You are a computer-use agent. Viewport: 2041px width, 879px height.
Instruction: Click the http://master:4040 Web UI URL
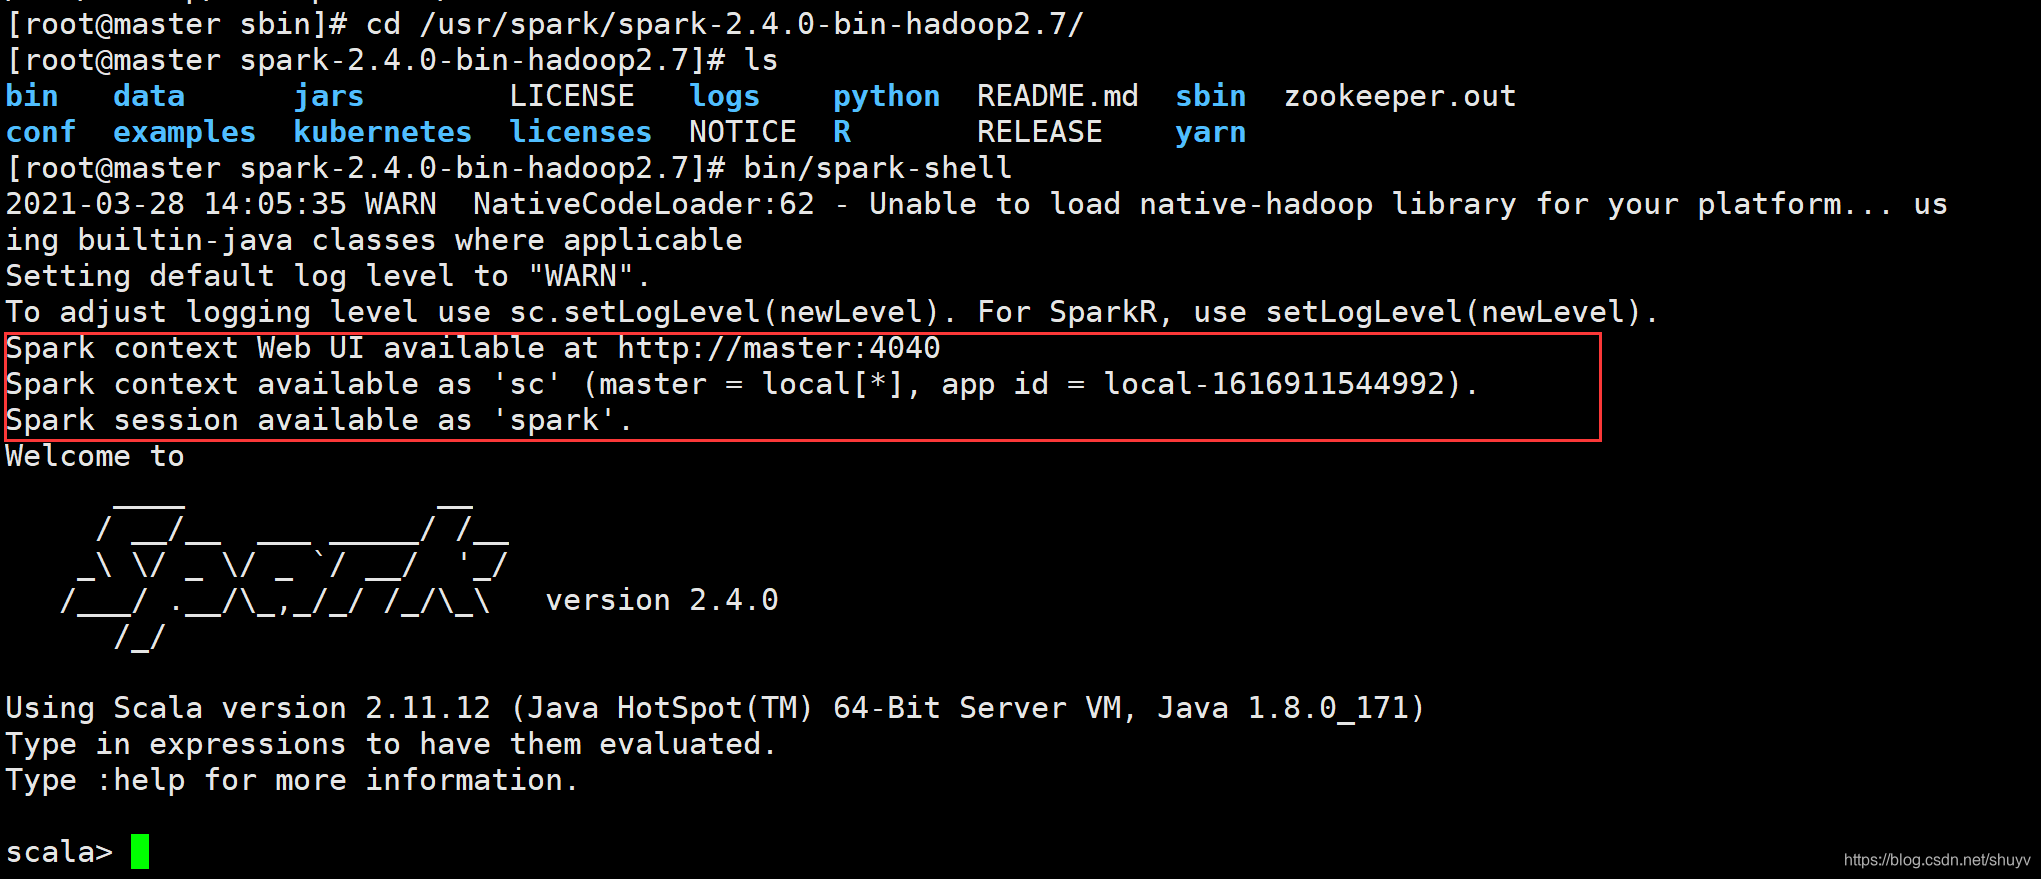(779, 348)
